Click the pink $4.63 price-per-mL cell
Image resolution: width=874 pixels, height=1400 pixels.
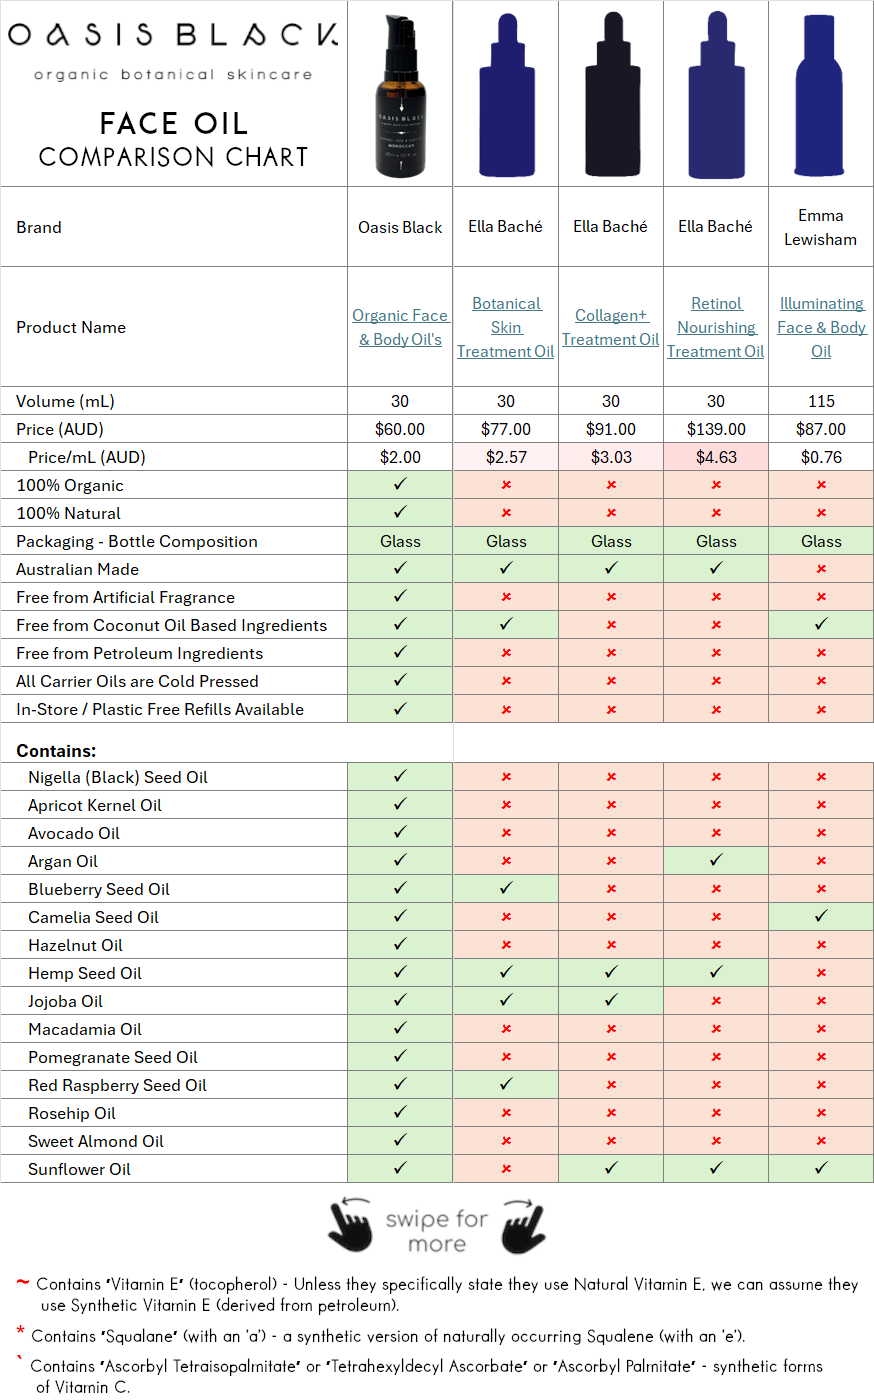point(716,457)
